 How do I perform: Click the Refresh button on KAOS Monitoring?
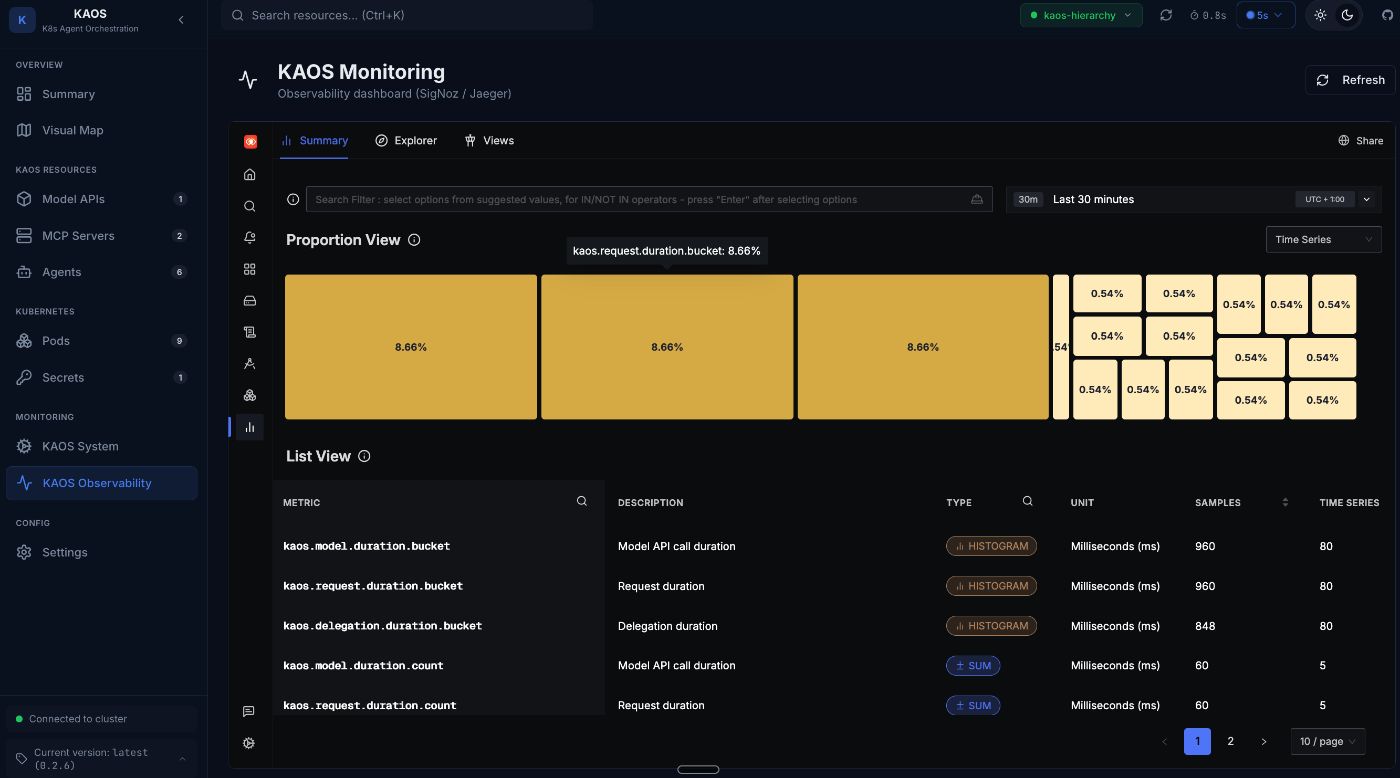[x=1351, y=80]
